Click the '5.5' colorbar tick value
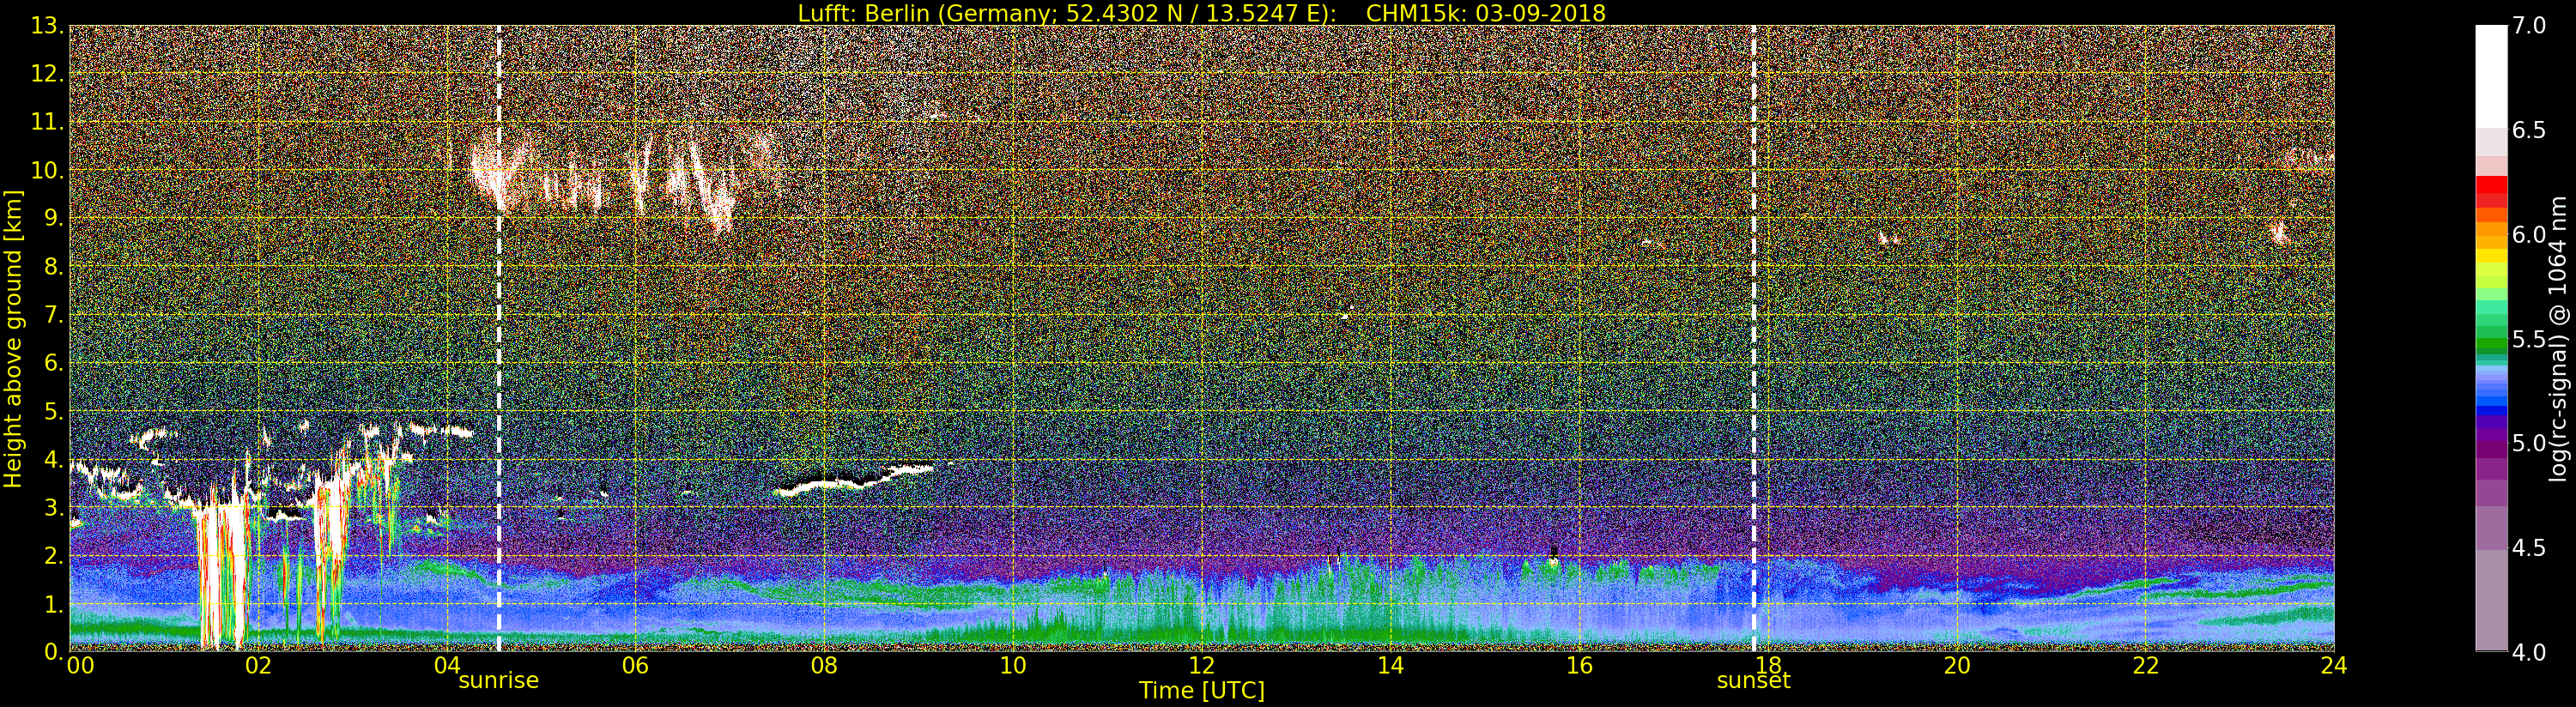 pos(2529,339)
